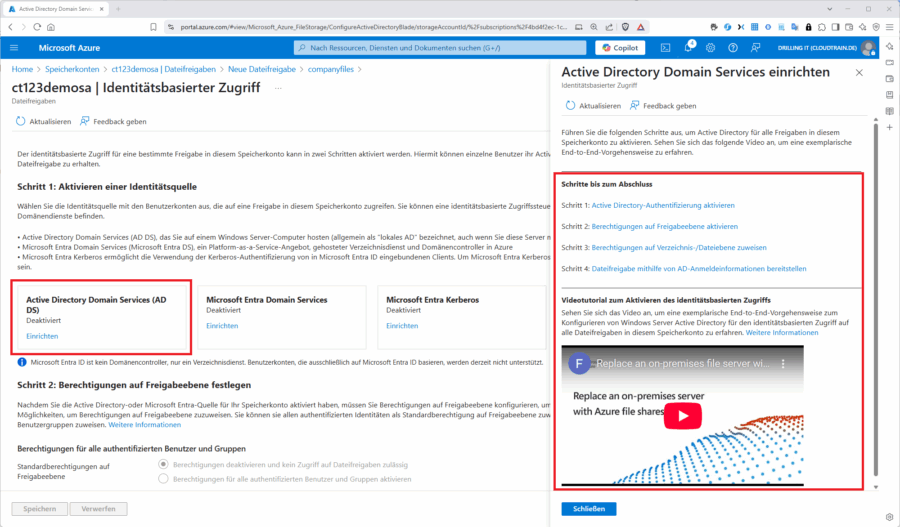Go to Speicherkonten breadcrumb
Image resolution: width=900 pixels, height=527 pixels.
click(x=72, y=69)
